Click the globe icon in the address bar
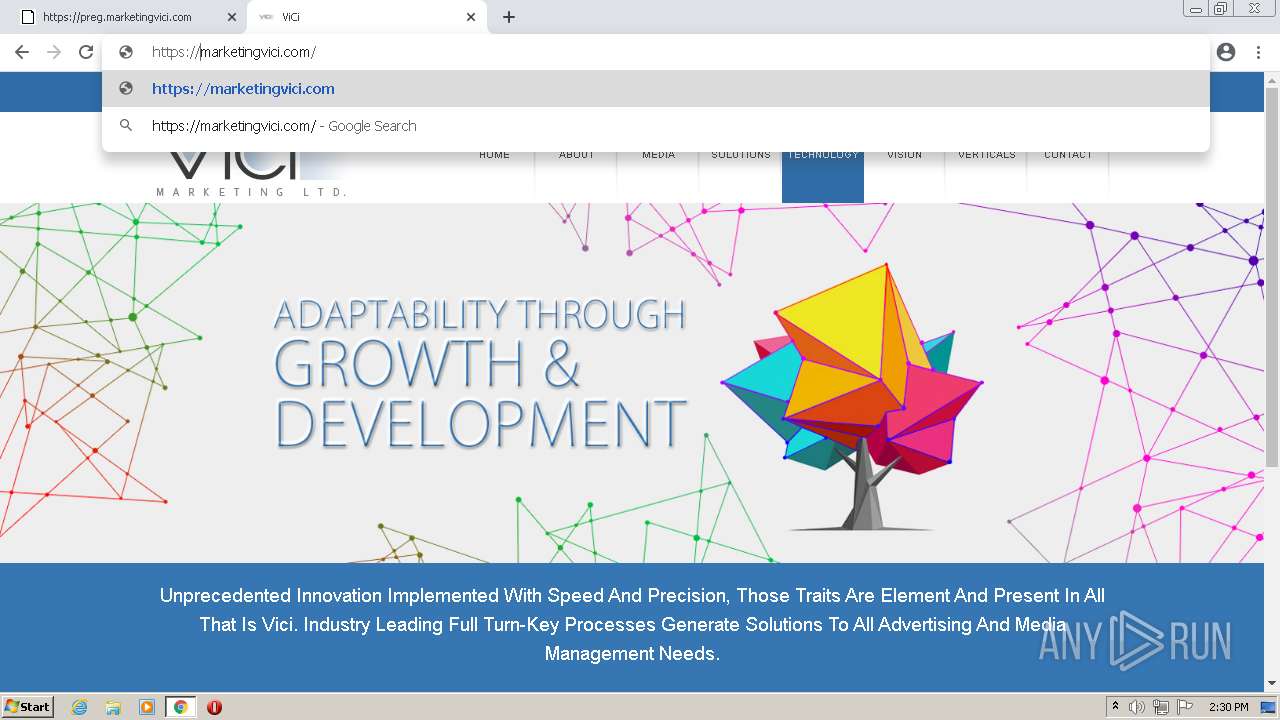This screenshot has width=1280, height=720. (126, 52)
